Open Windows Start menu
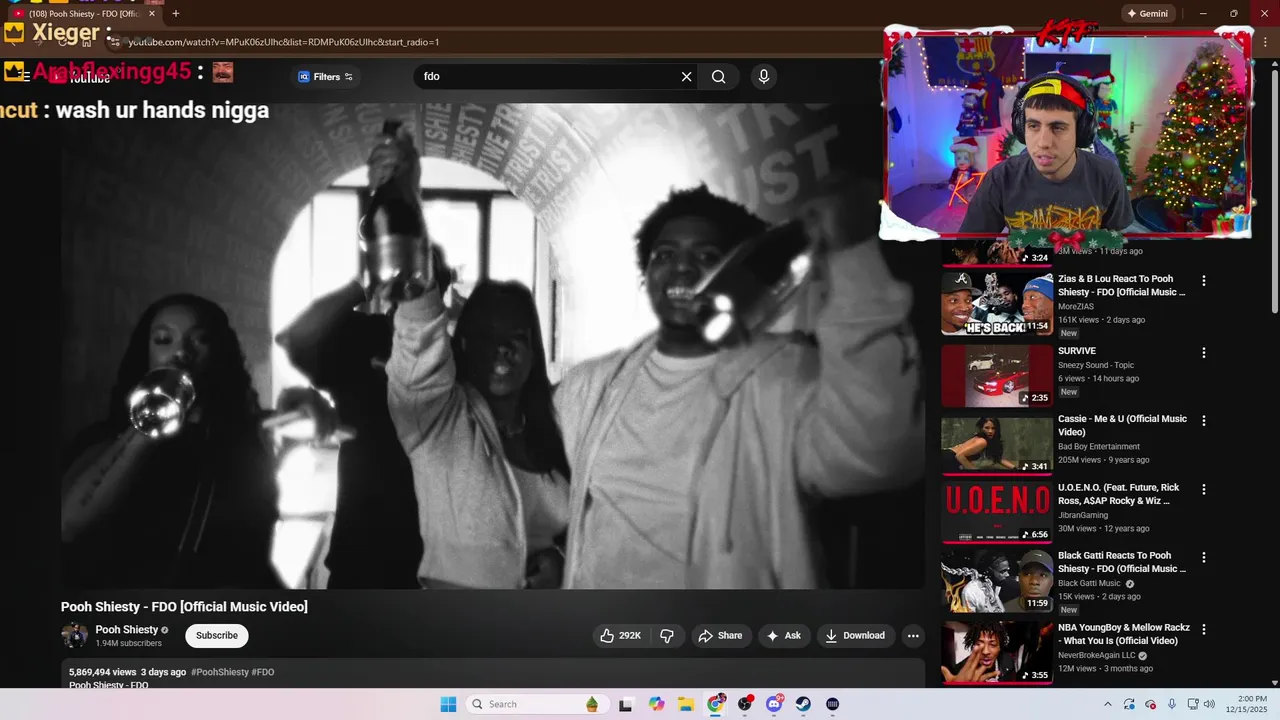The image size is (1280, 720). [448, 704]
